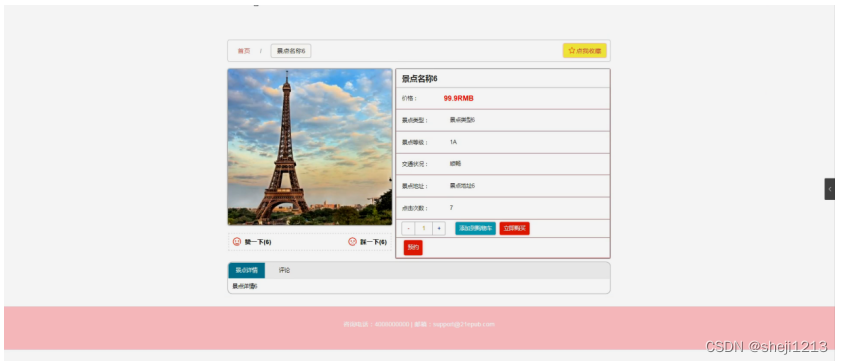The image size is (843, 364).
Task: Click the yellow 点我收藏 button text
Action: [x=588, y=51]
